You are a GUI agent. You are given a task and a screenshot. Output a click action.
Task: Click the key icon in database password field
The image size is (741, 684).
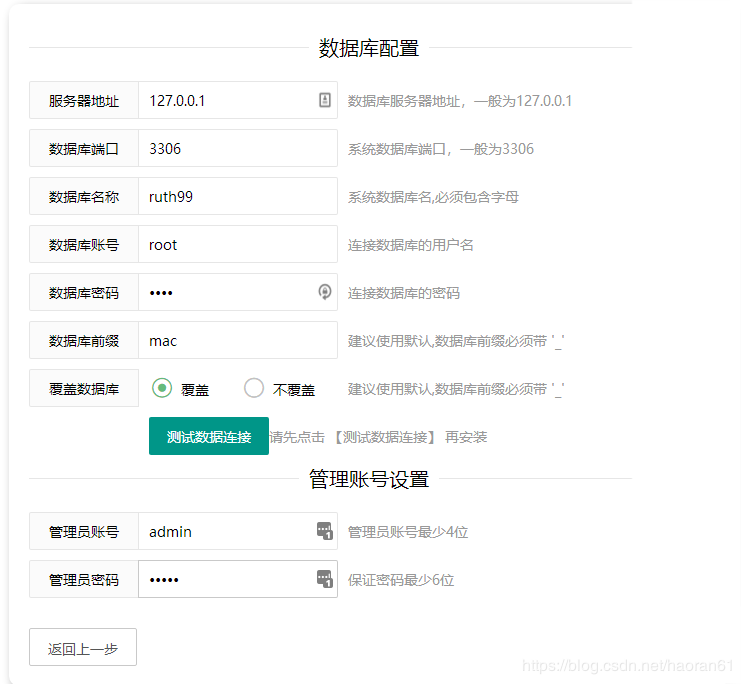[324, 292]
